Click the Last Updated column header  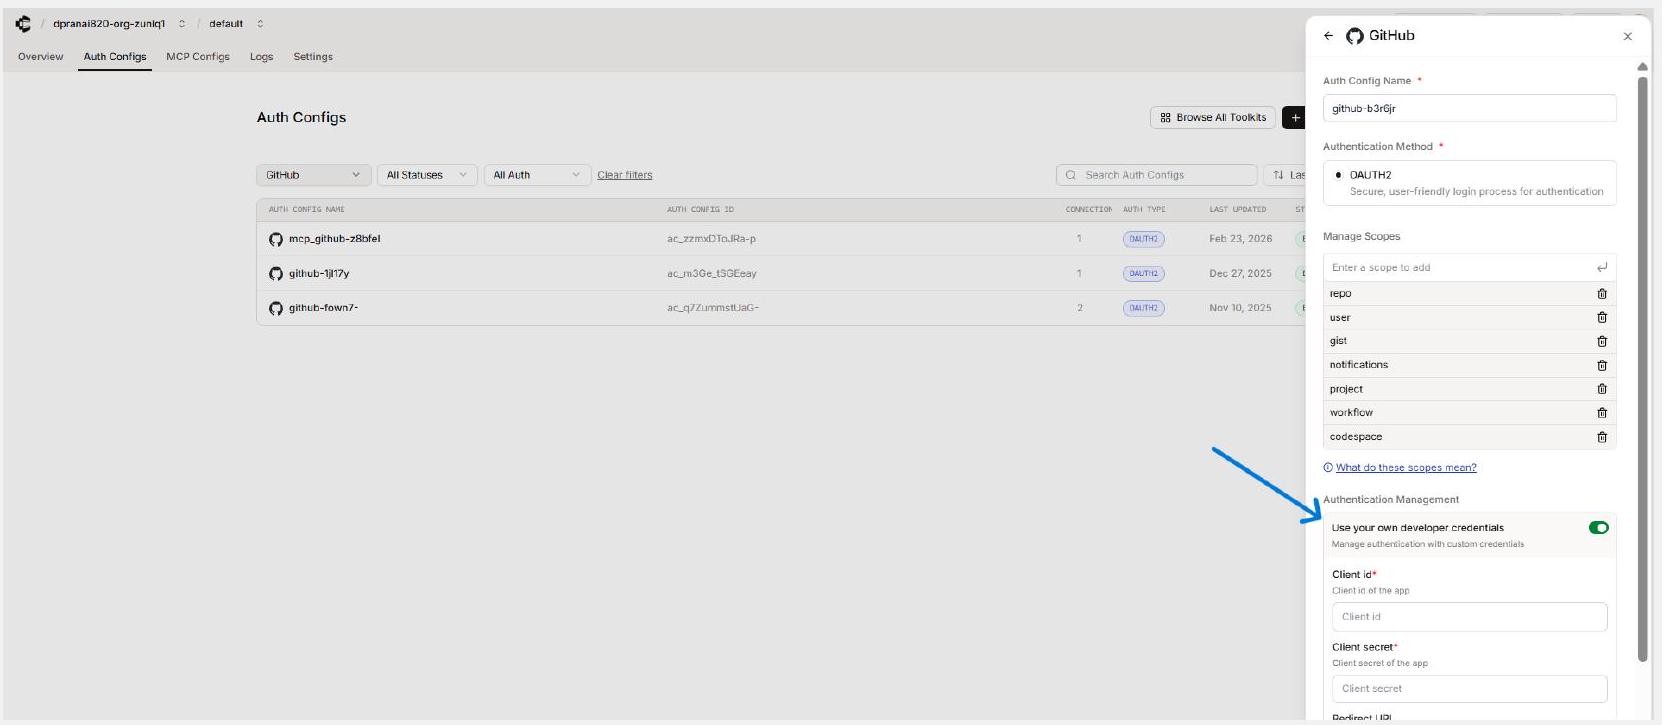tap(1237, 210)
